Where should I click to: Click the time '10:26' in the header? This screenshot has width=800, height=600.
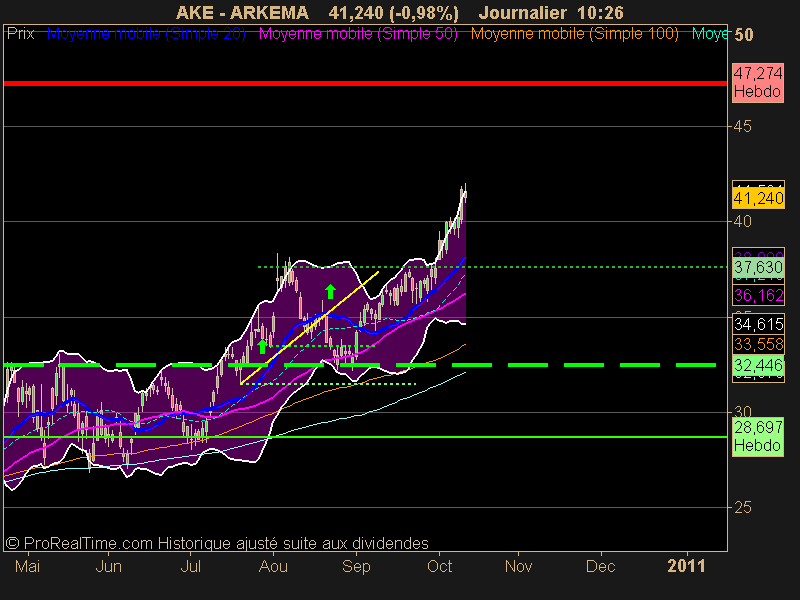[601, 12]
